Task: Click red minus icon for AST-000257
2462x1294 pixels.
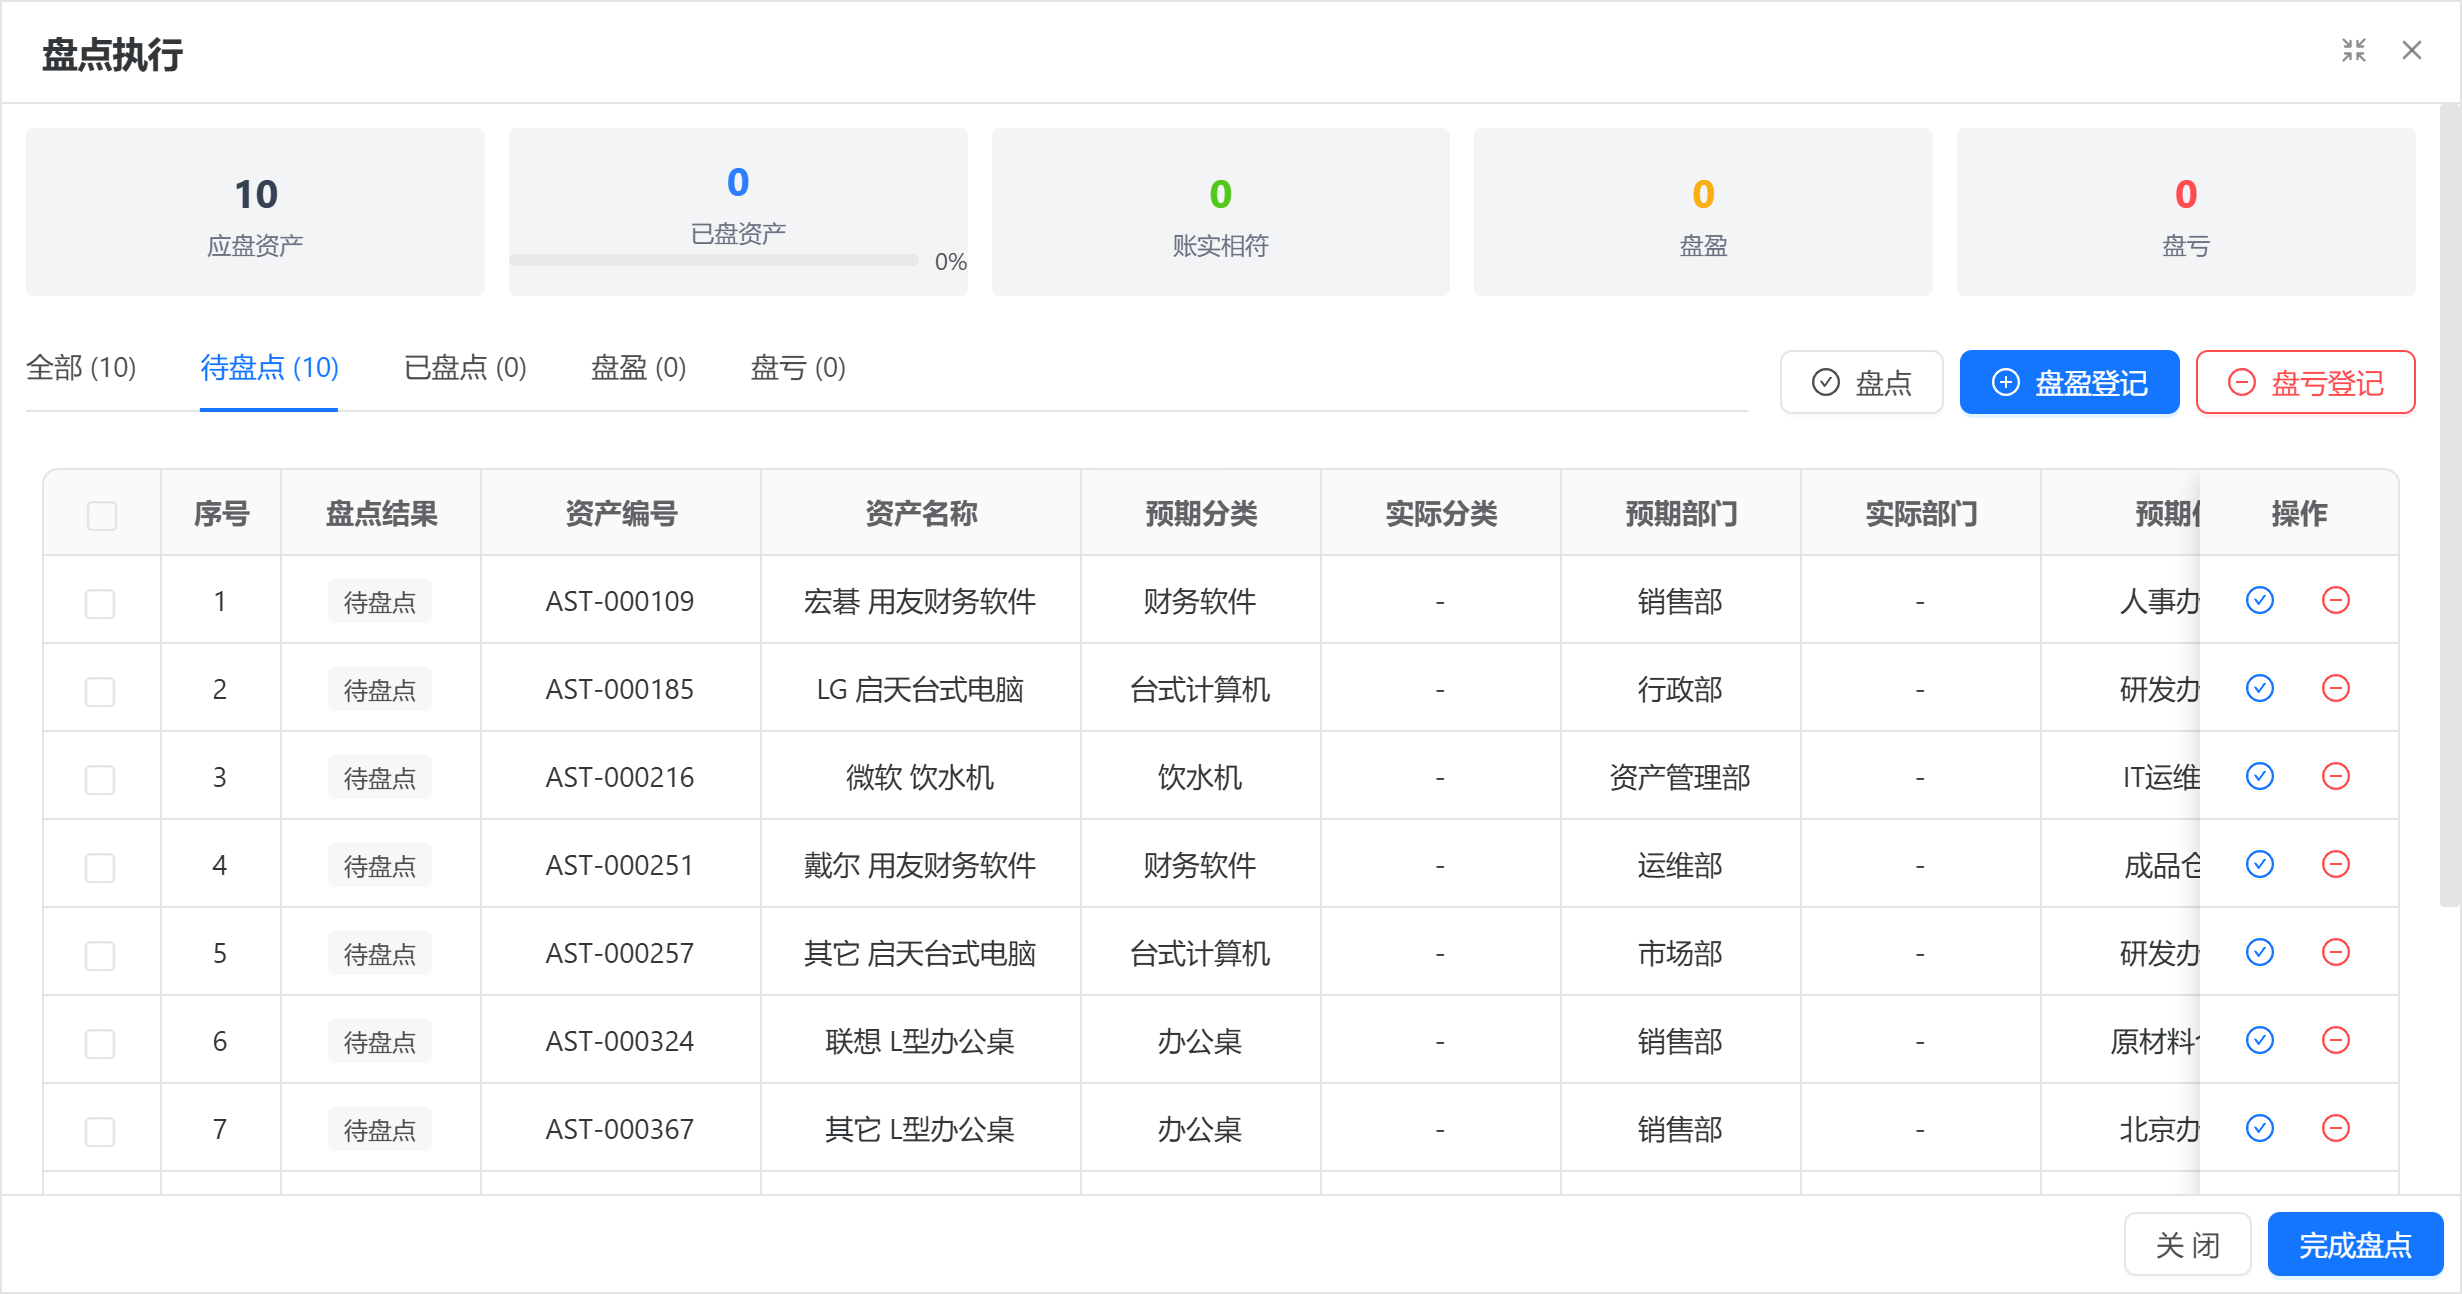Action: [x=2336, y=952]
